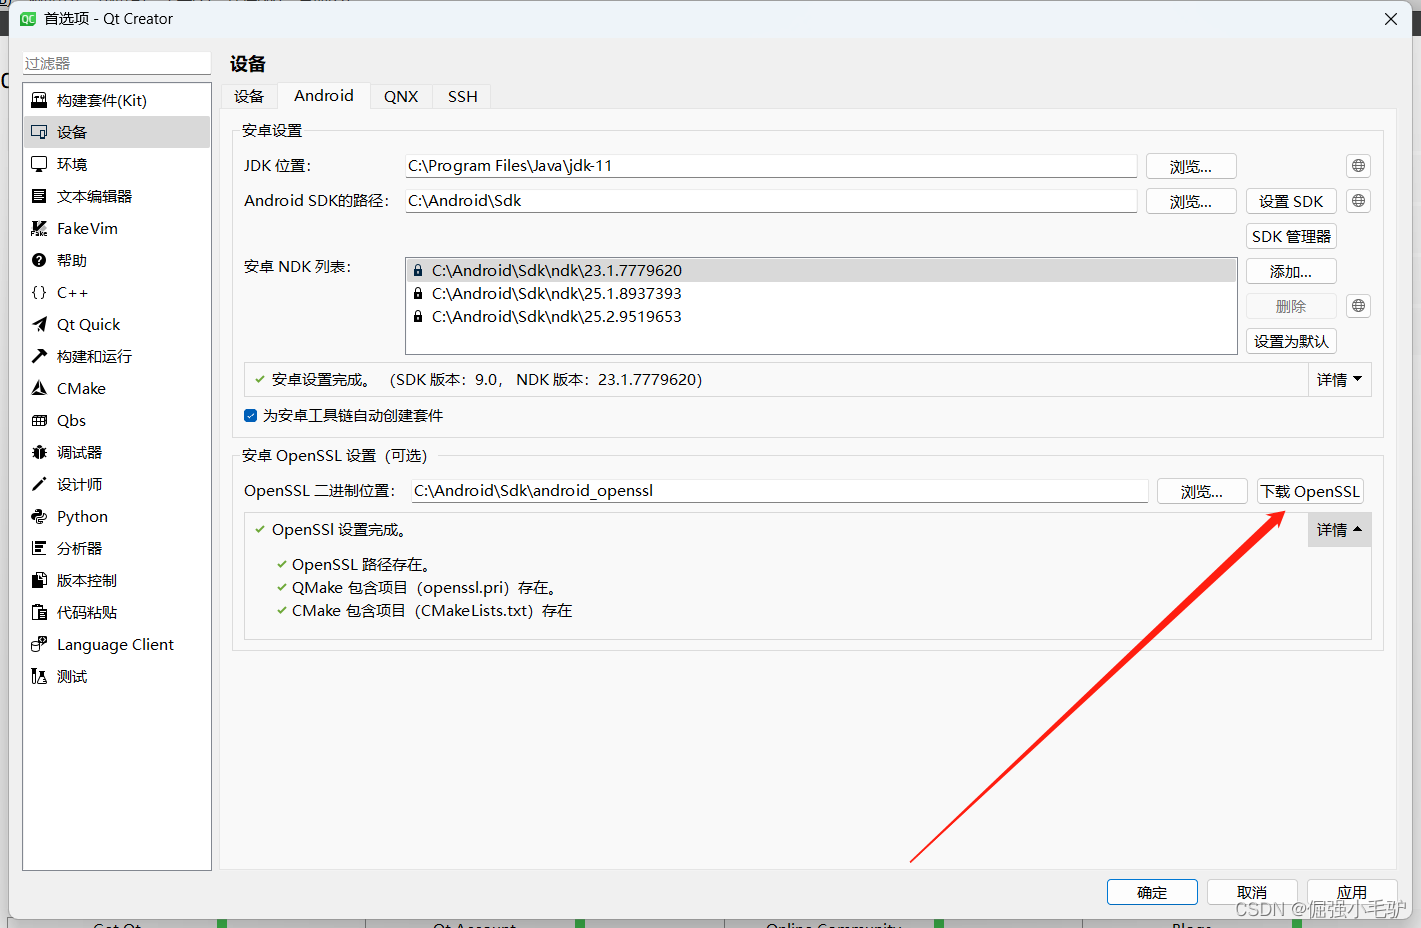
Task: Open the 帮助 help category icon
Action: pyautogui.click(x=39, y=260)
